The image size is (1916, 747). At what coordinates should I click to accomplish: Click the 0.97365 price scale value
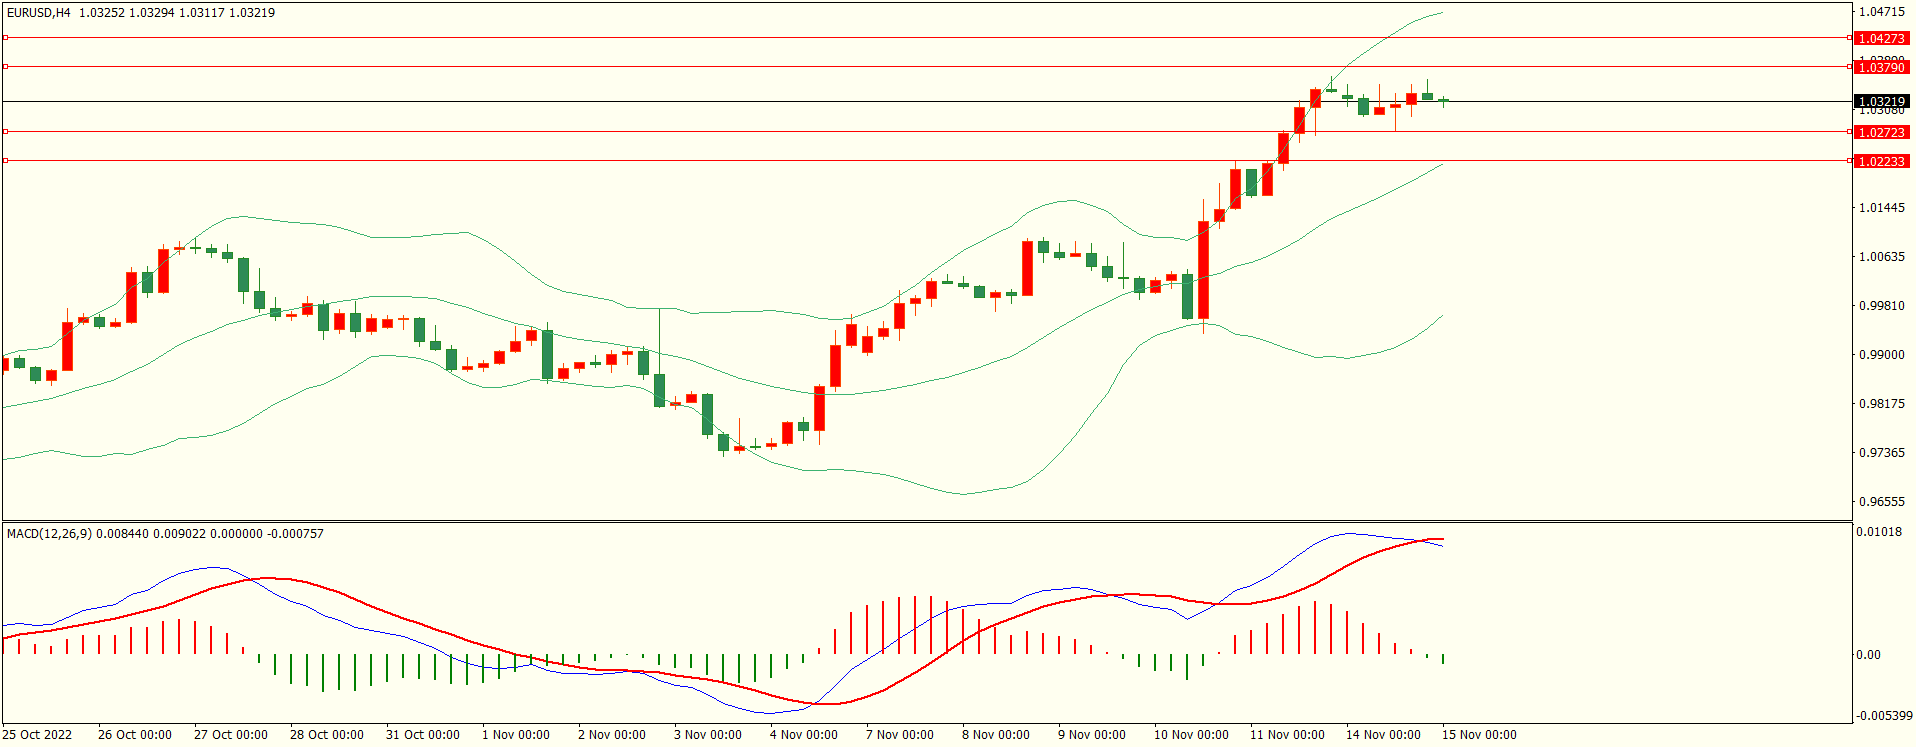(x=1881, y=453)
